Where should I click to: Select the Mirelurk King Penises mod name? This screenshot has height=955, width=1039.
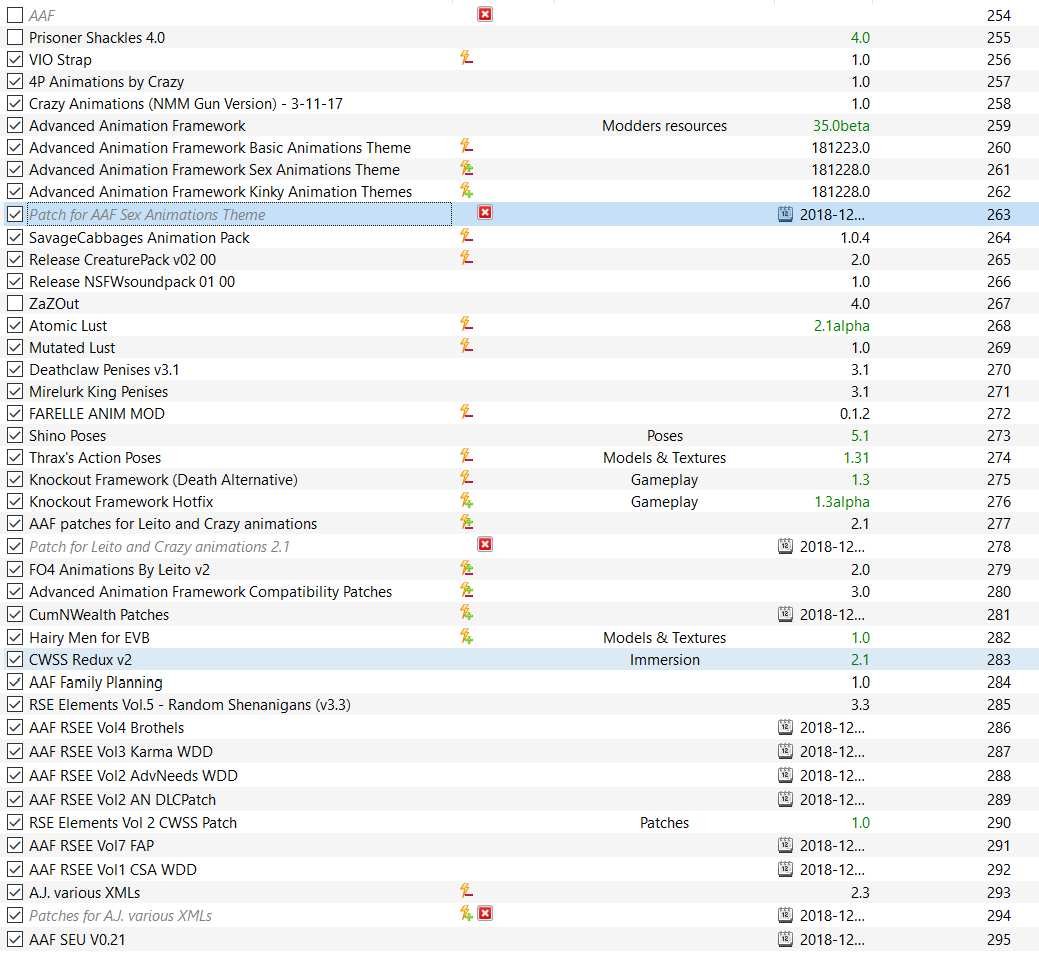(98, 392)
